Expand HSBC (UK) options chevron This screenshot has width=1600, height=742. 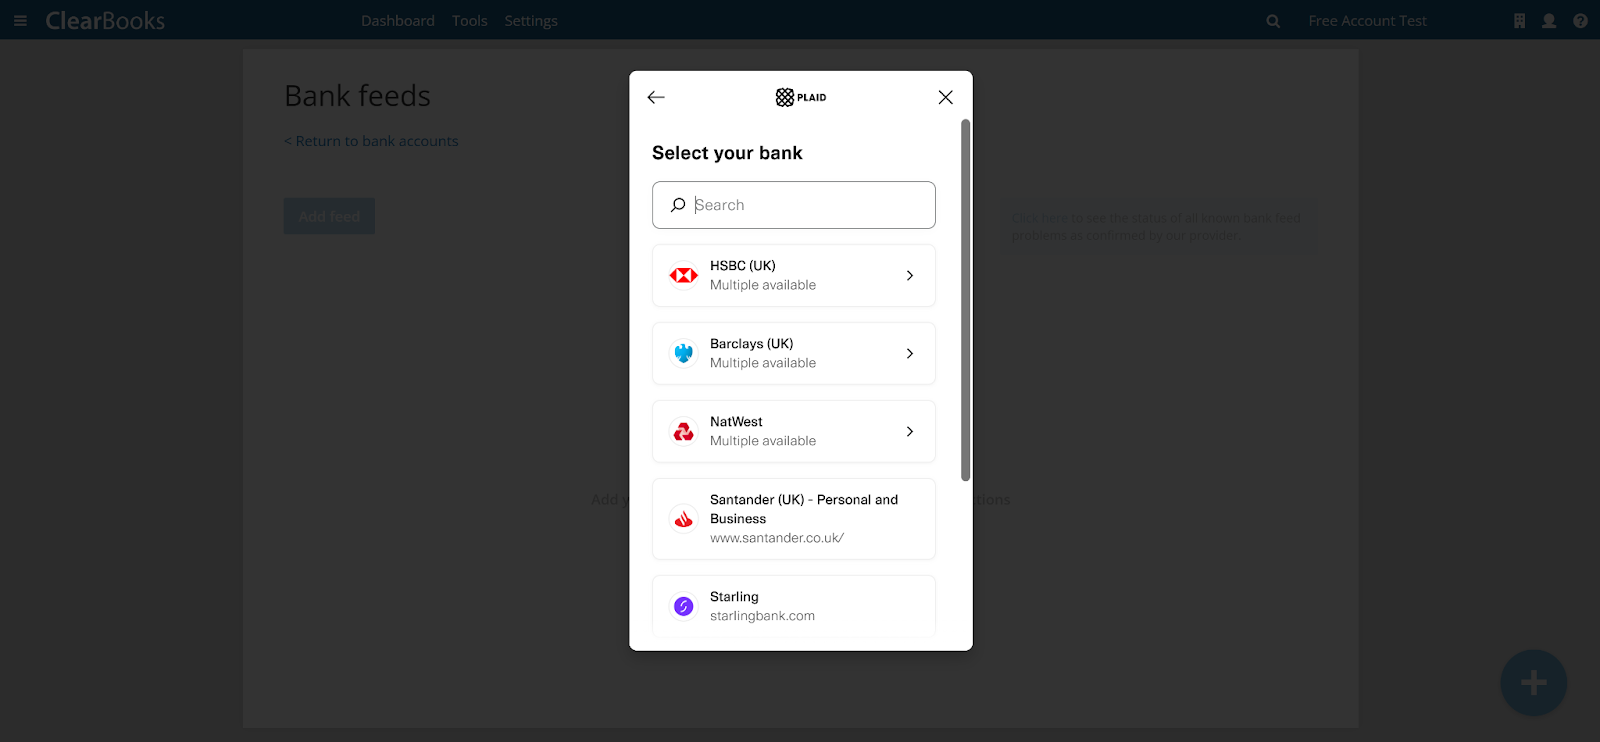click(910, 275)
